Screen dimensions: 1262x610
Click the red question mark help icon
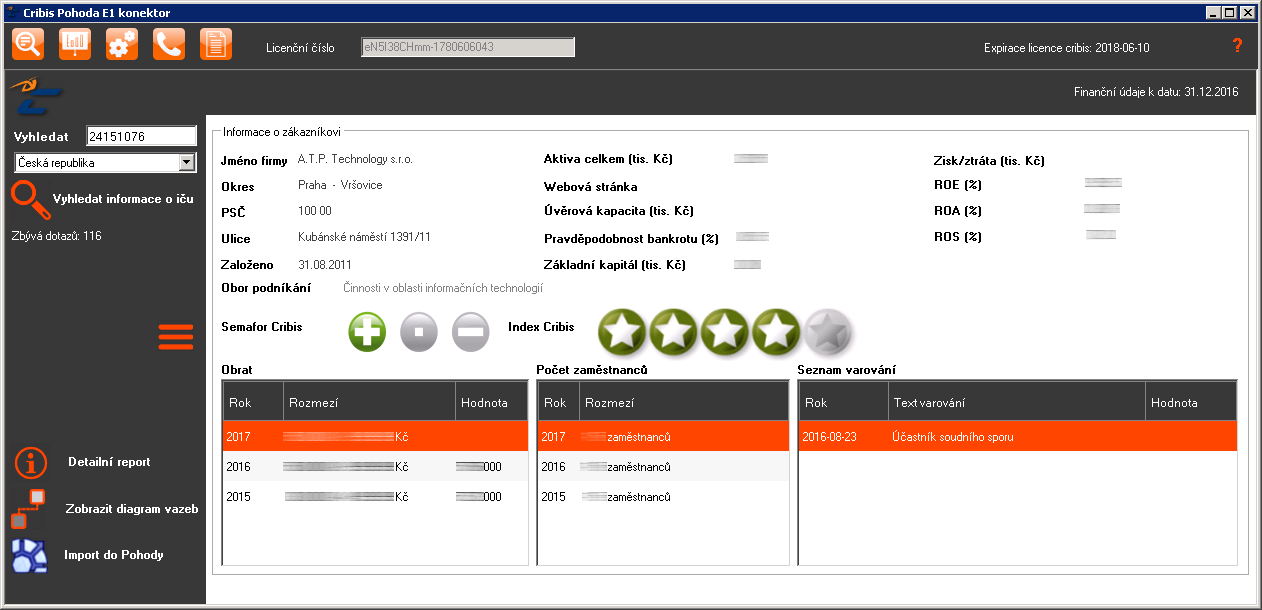click(1237, 45)
